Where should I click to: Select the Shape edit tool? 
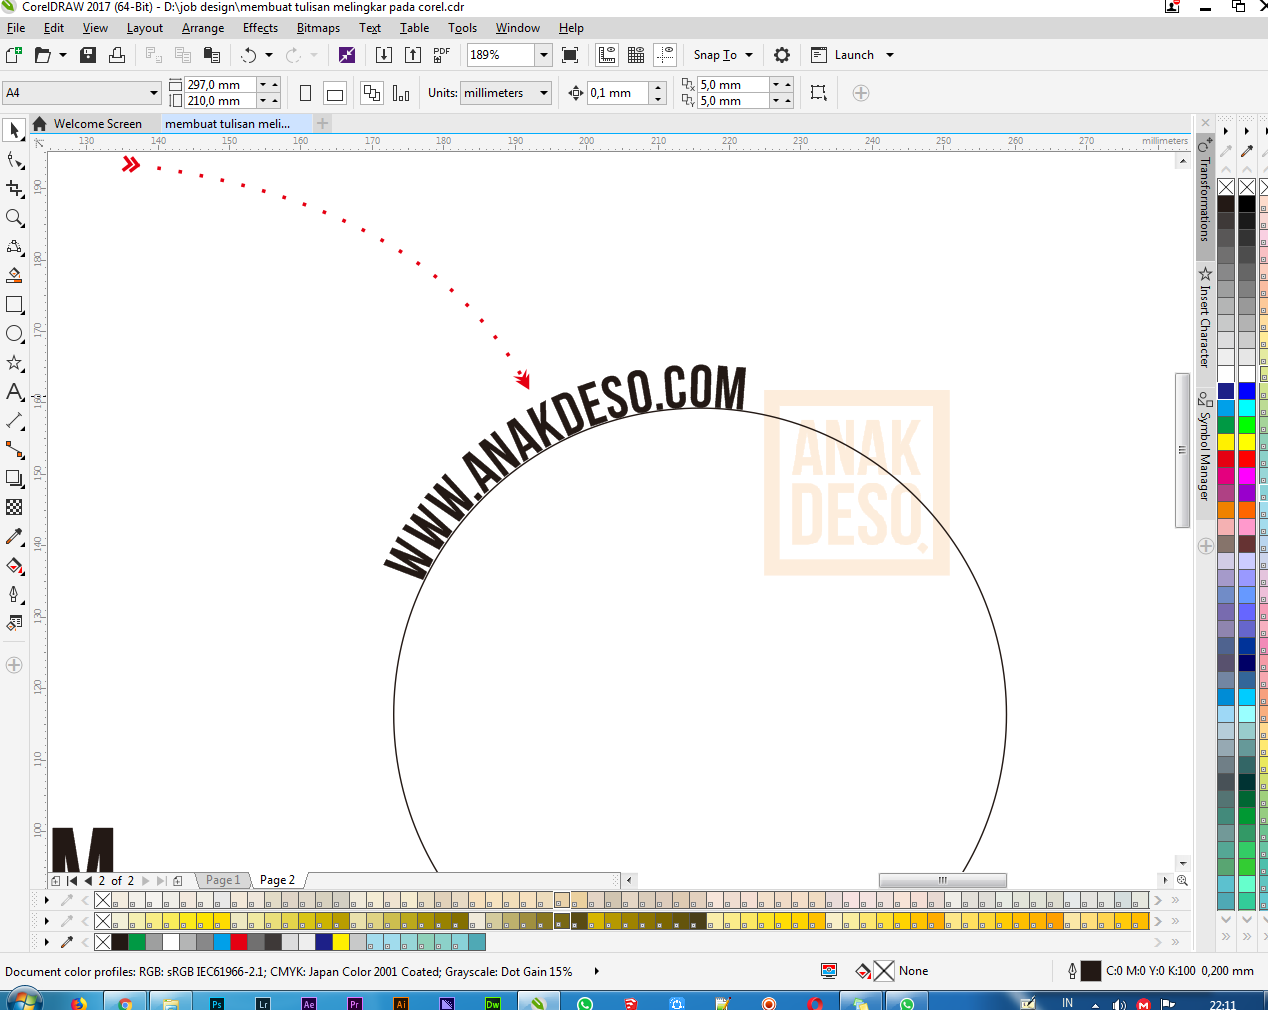14,160
